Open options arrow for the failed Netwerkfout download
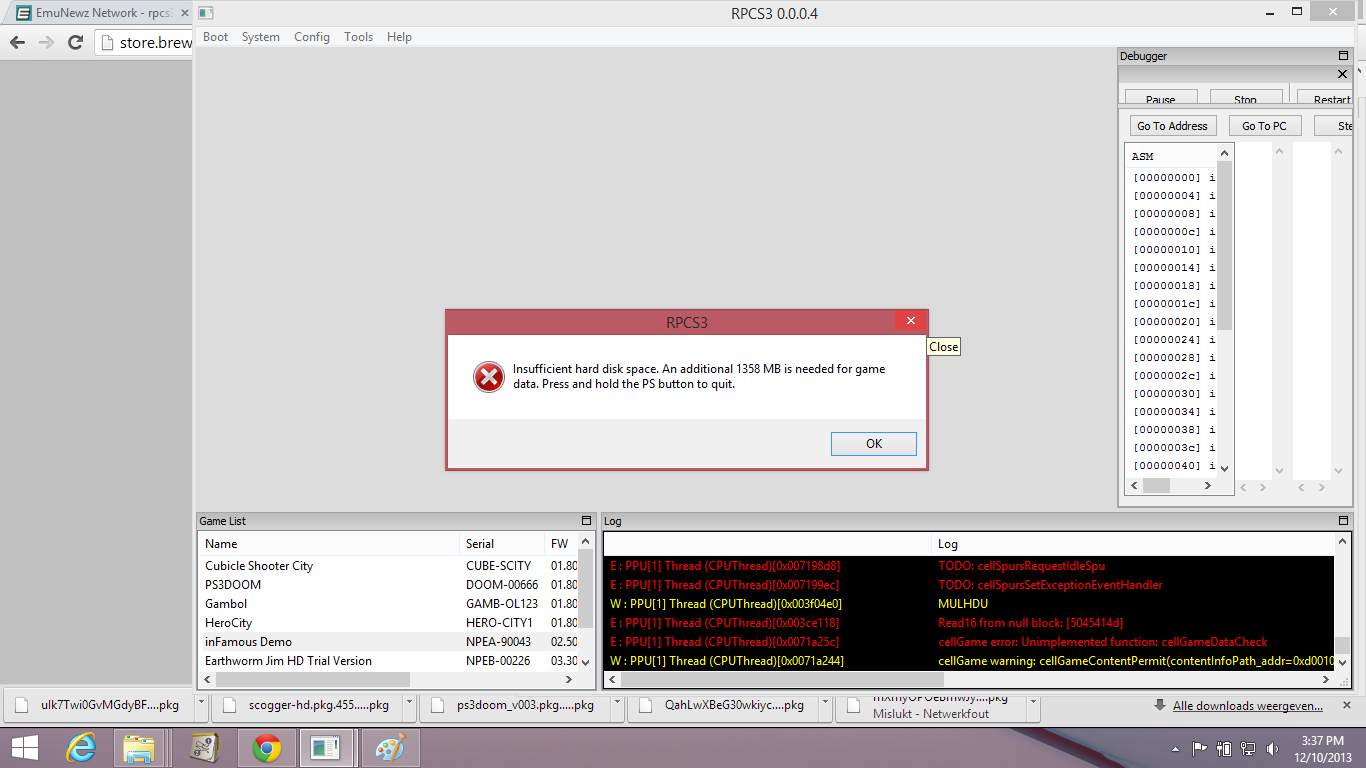 tap(1034, 705)
